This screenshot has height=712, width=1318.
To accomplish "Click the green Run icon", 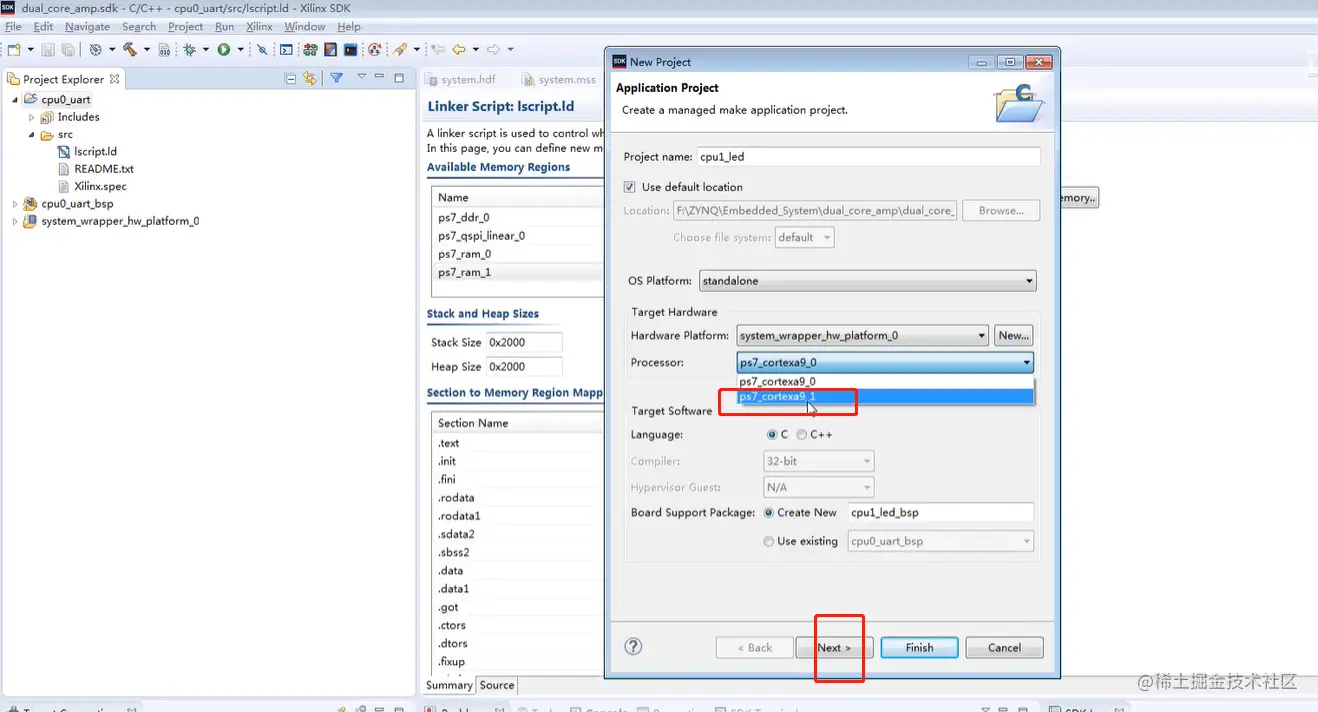I will click(224, 49).
